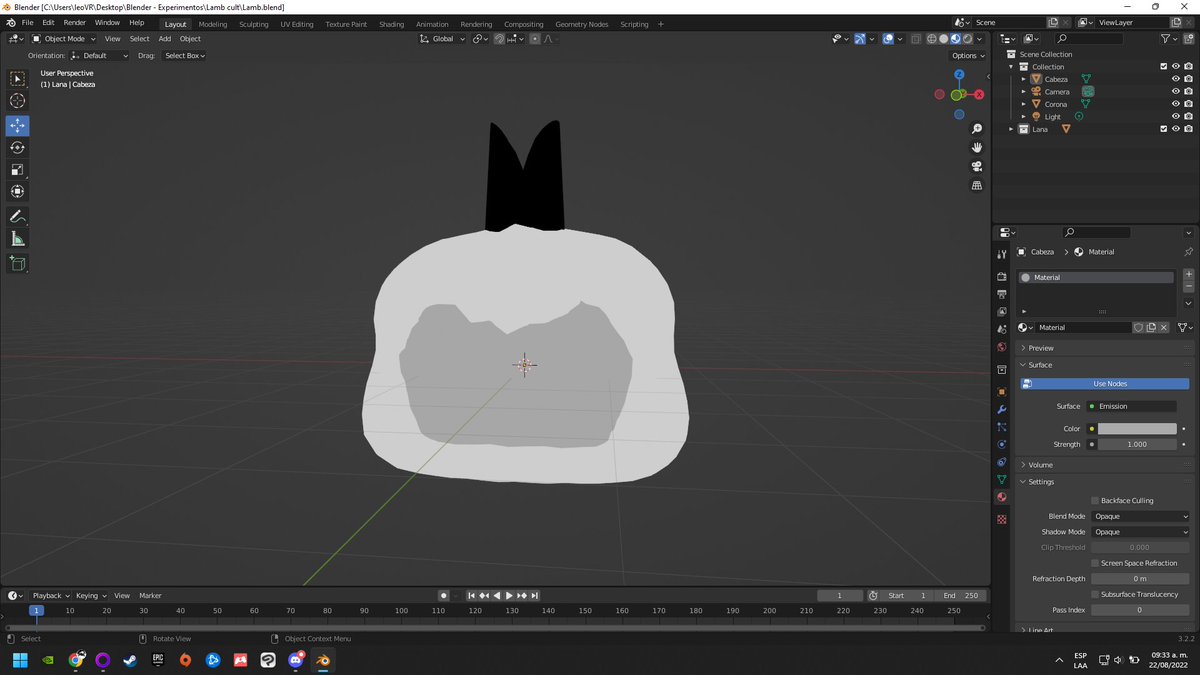Open the Windows Start menu
This screenshot has width=1200, height=675.
coord(19,660)
